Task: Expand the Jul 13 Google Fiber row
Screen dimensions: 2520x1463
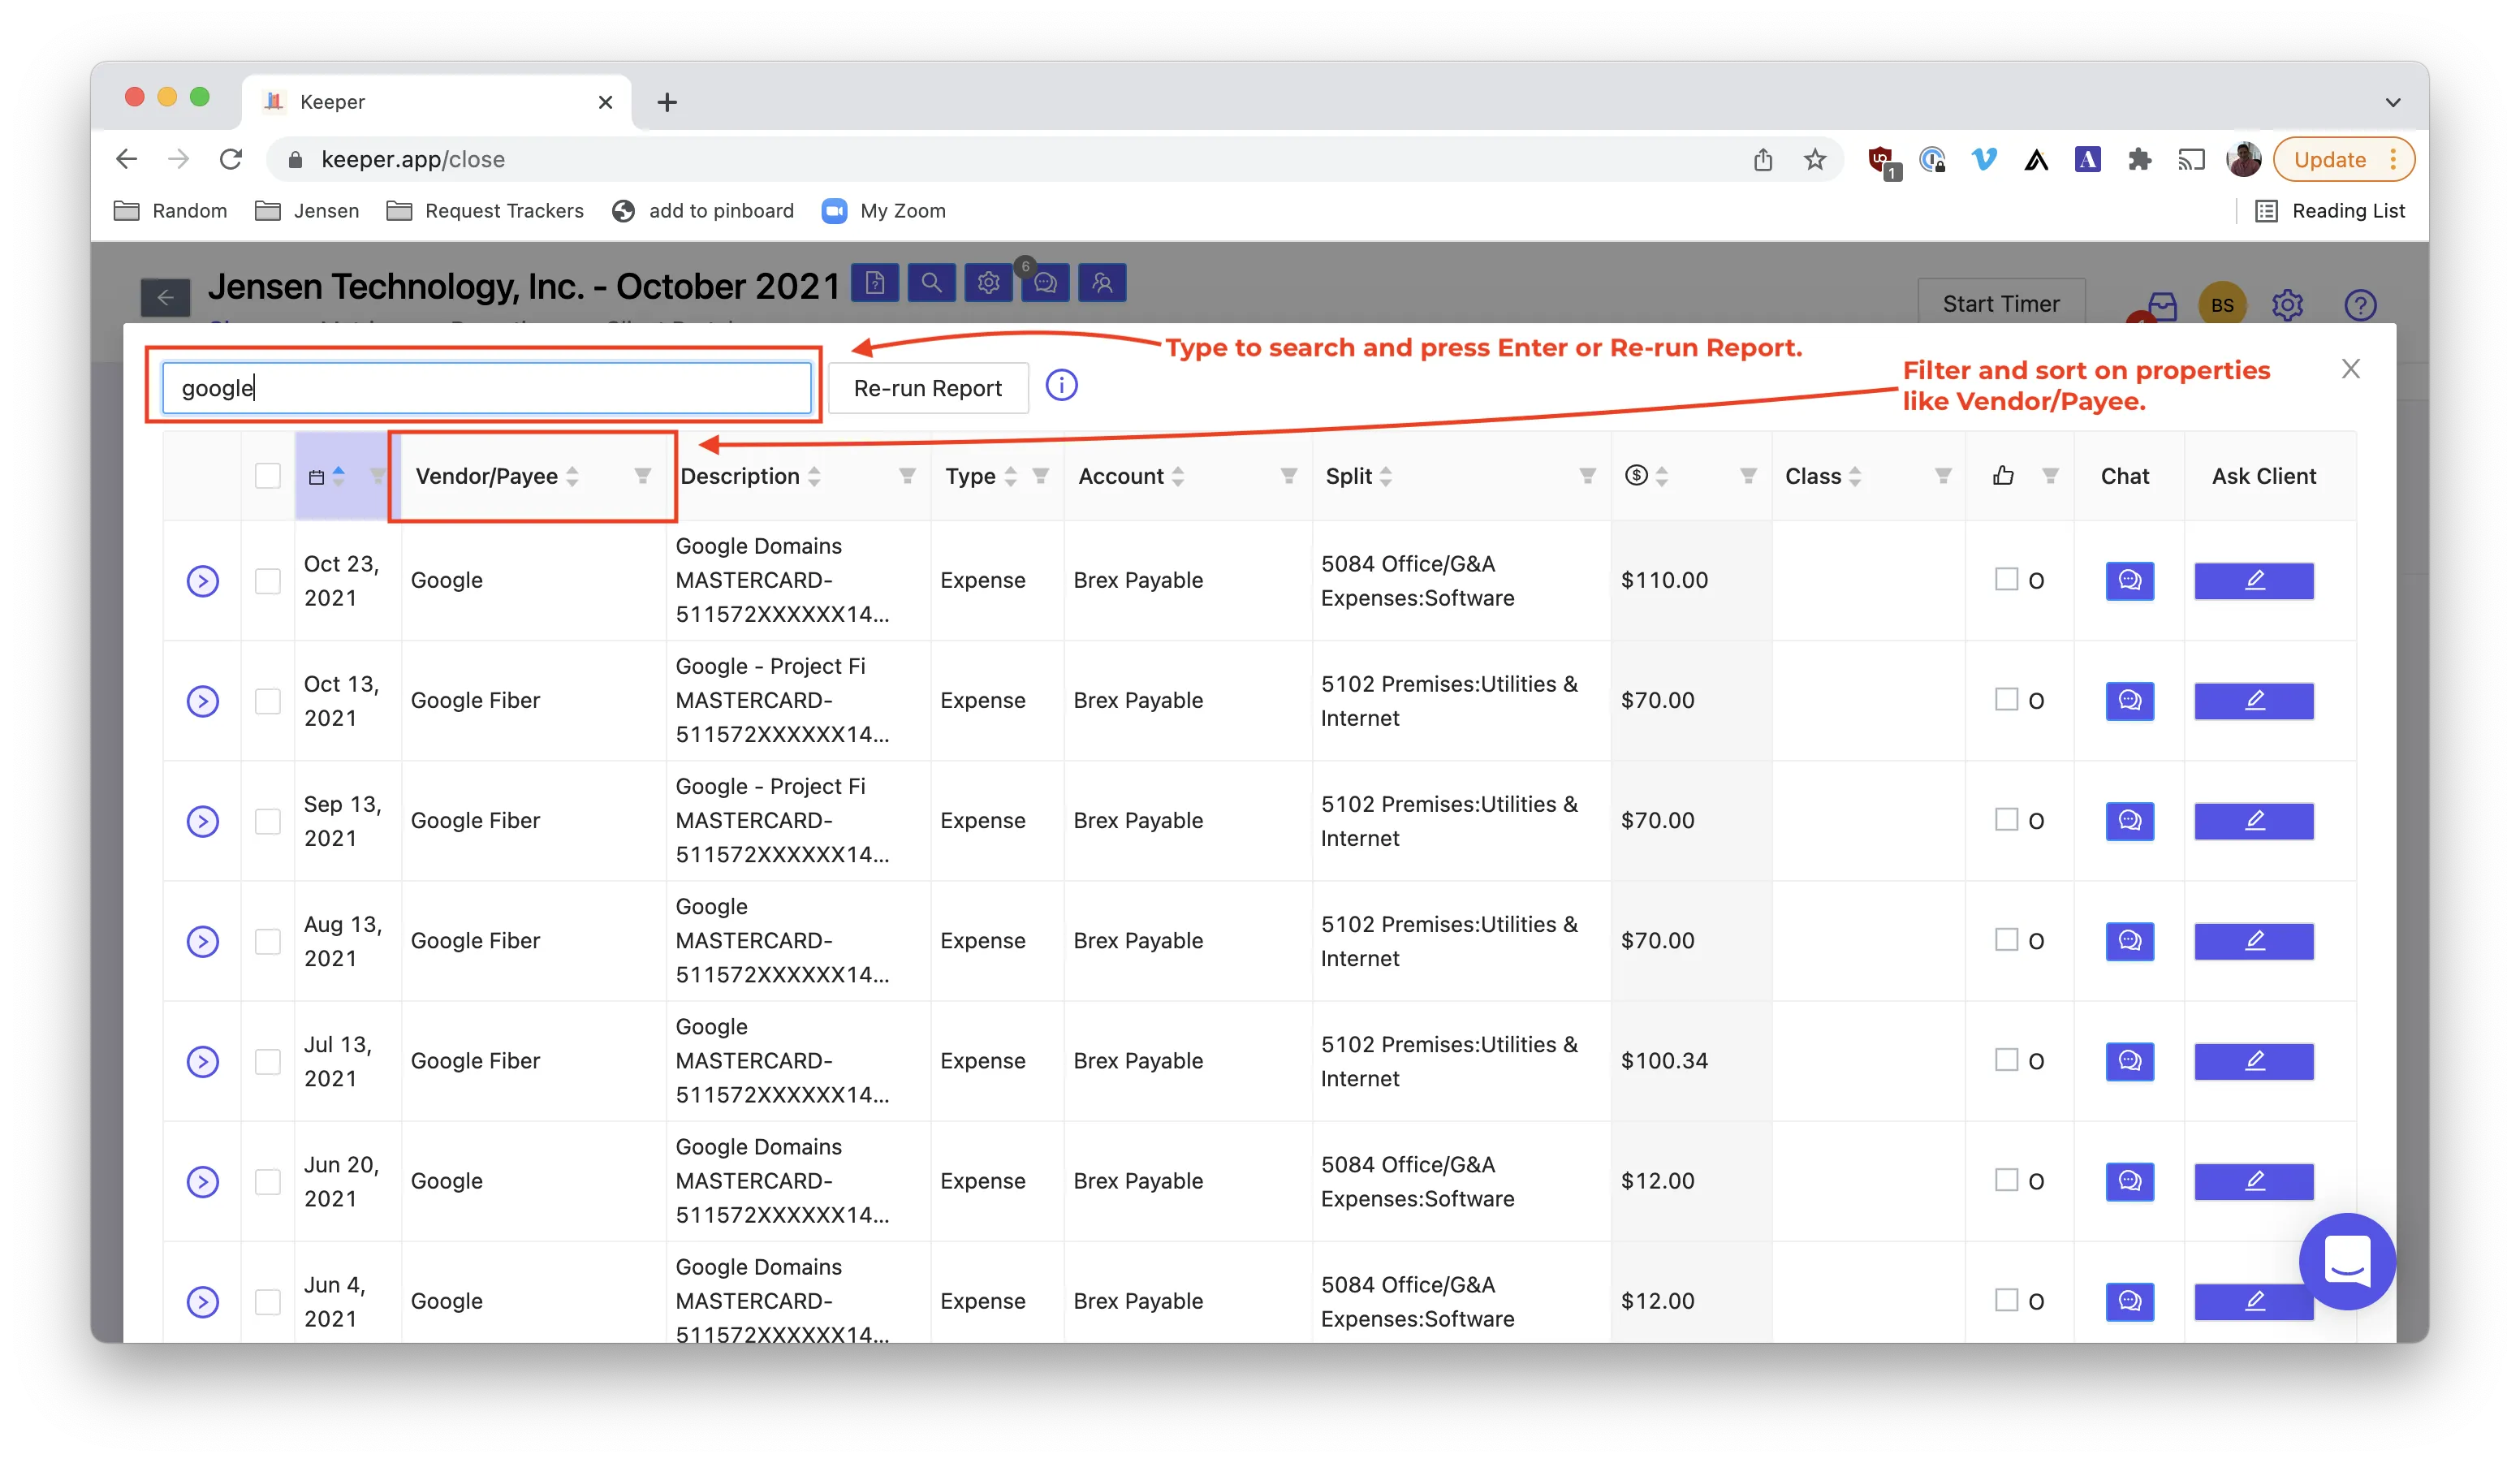Action: [203, 1061]
